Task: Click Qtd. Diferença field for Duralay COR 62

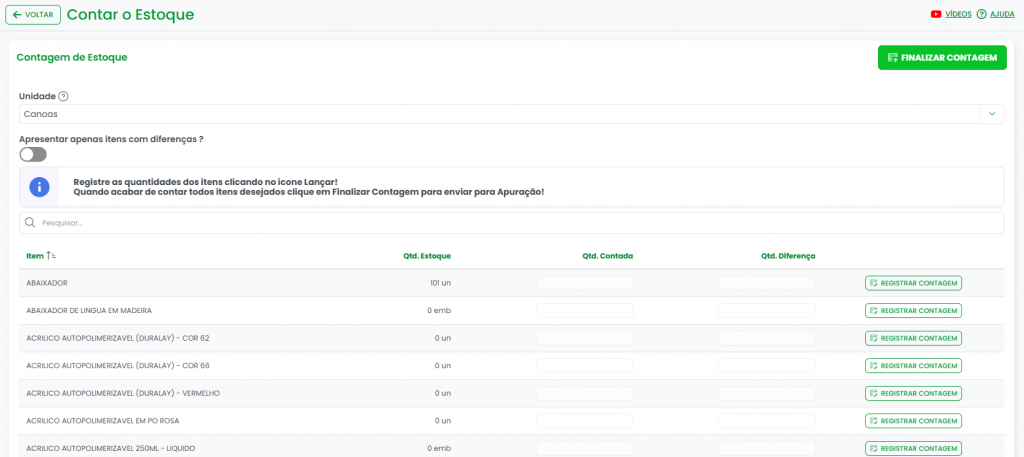Action: [766, 338]
